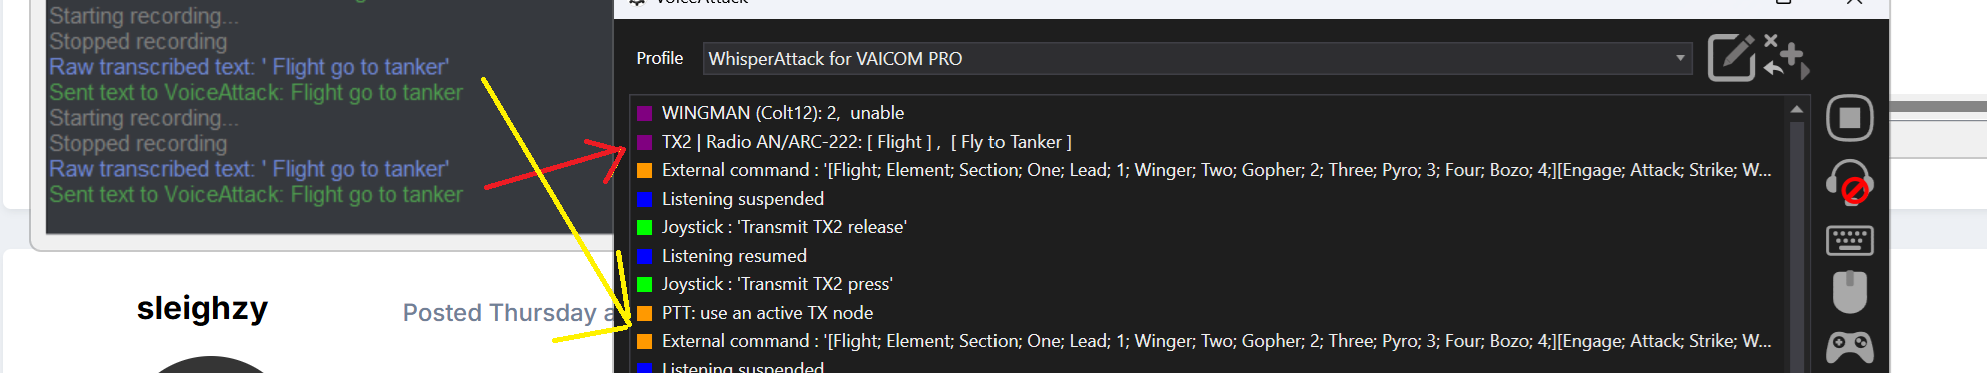The height and width of the screenshot is (373, 1987).
Task: Select the 'PTT: use an active TX node' entry
Action: point(767,313)
